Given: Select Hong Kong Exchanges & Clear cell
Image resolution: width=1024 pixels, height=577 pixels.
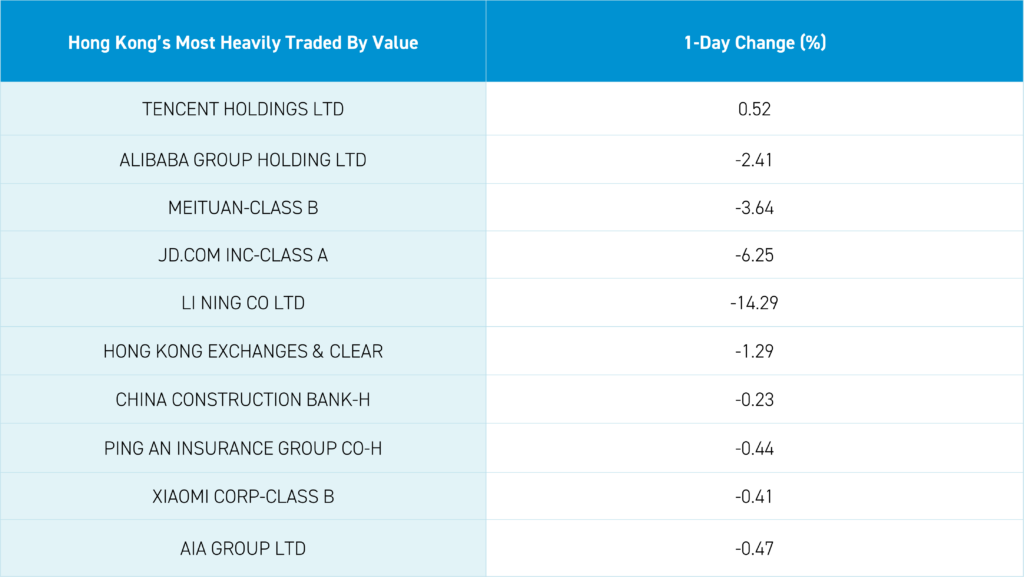Looking at the screenshot, I should point(243,351).
